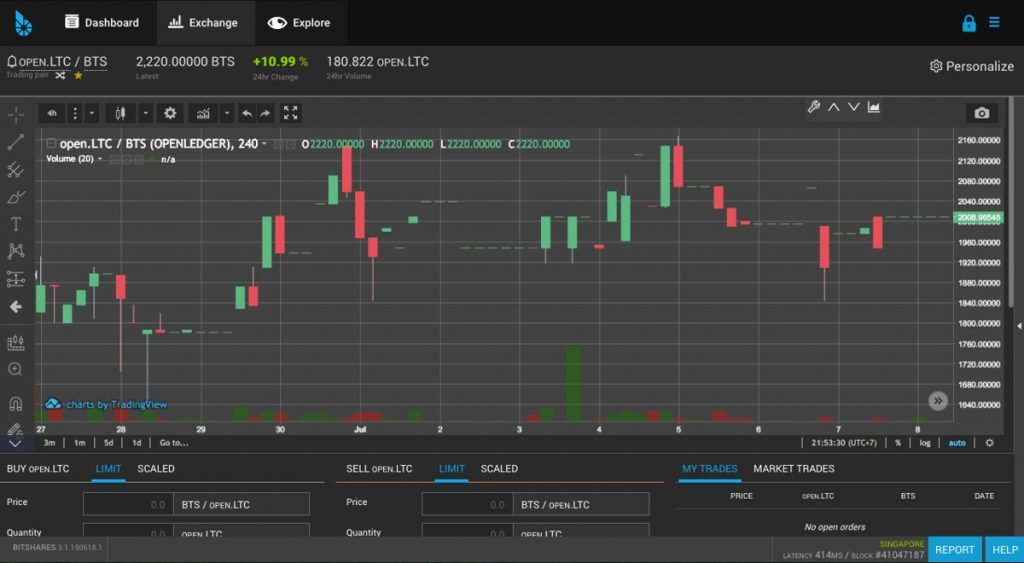Click the sell Price input field
This screenshot has width=1024, height=563.
click(x=467, y=504)
